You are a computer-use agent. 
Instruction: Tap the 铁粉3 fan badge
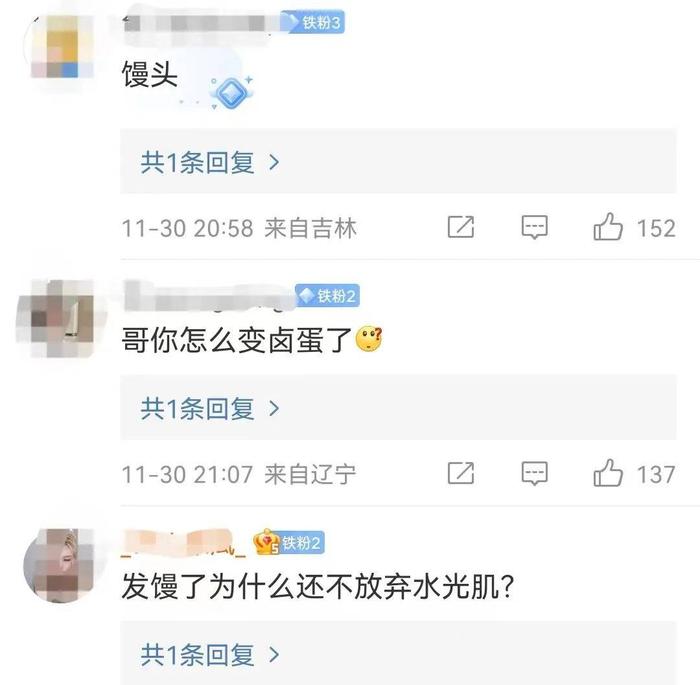(312, 22)
